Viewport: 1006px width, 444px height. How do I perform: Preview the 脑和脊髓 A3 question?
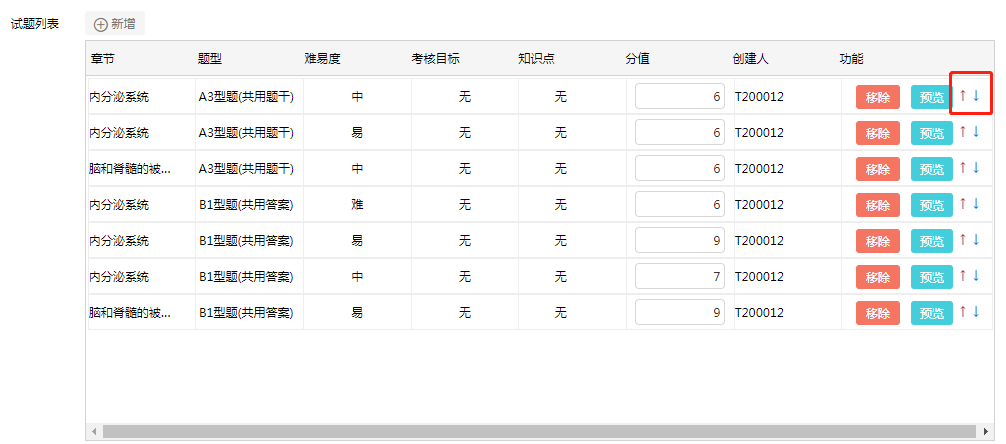[x=931, y=169]
